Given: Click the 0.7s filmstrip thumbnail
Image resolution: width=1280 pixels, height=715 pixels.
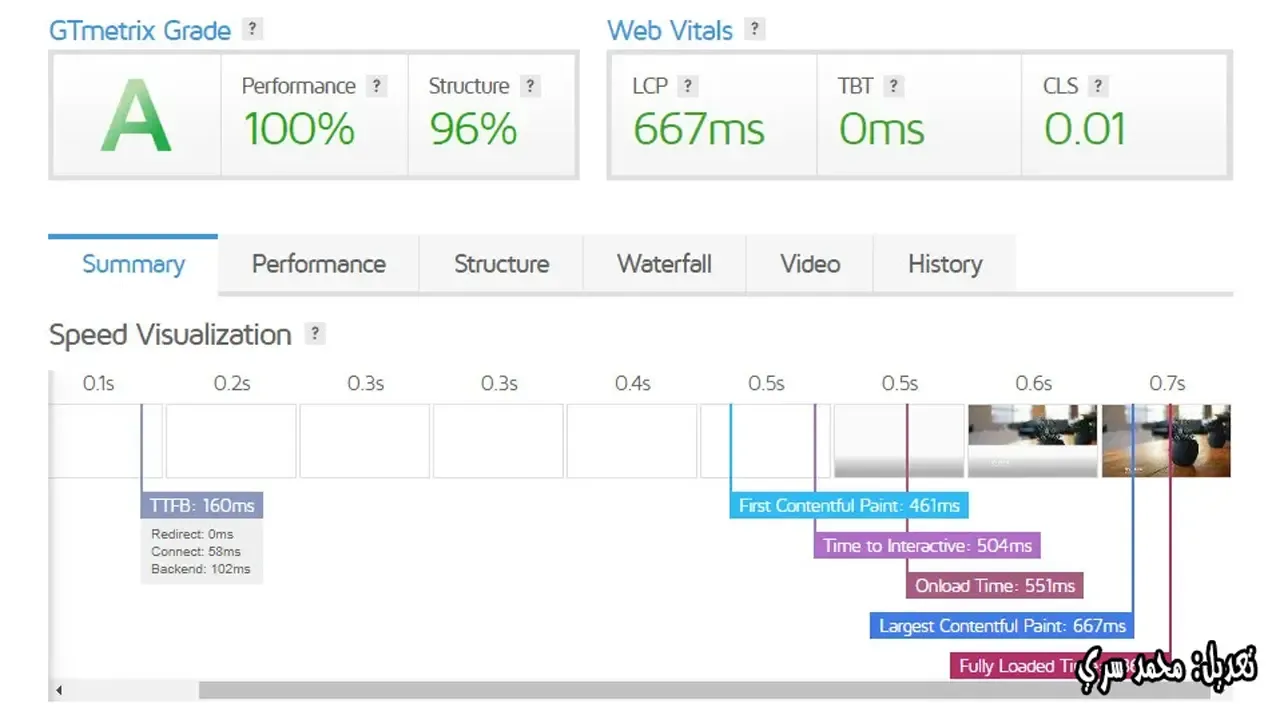Looking at the screenshot, I should (1166, 441).
